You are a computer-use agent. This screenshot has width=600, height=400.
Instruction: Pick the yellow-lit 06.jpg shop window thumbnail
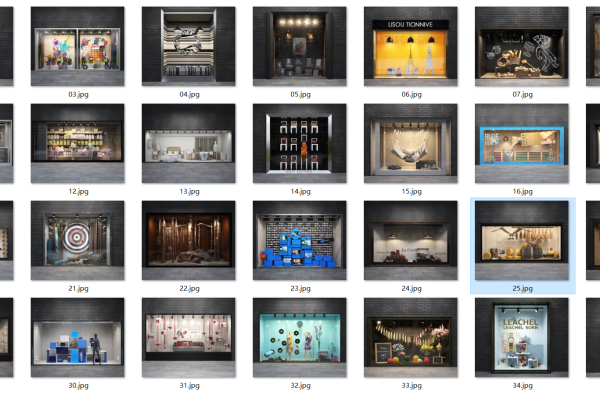coord(410,47)
